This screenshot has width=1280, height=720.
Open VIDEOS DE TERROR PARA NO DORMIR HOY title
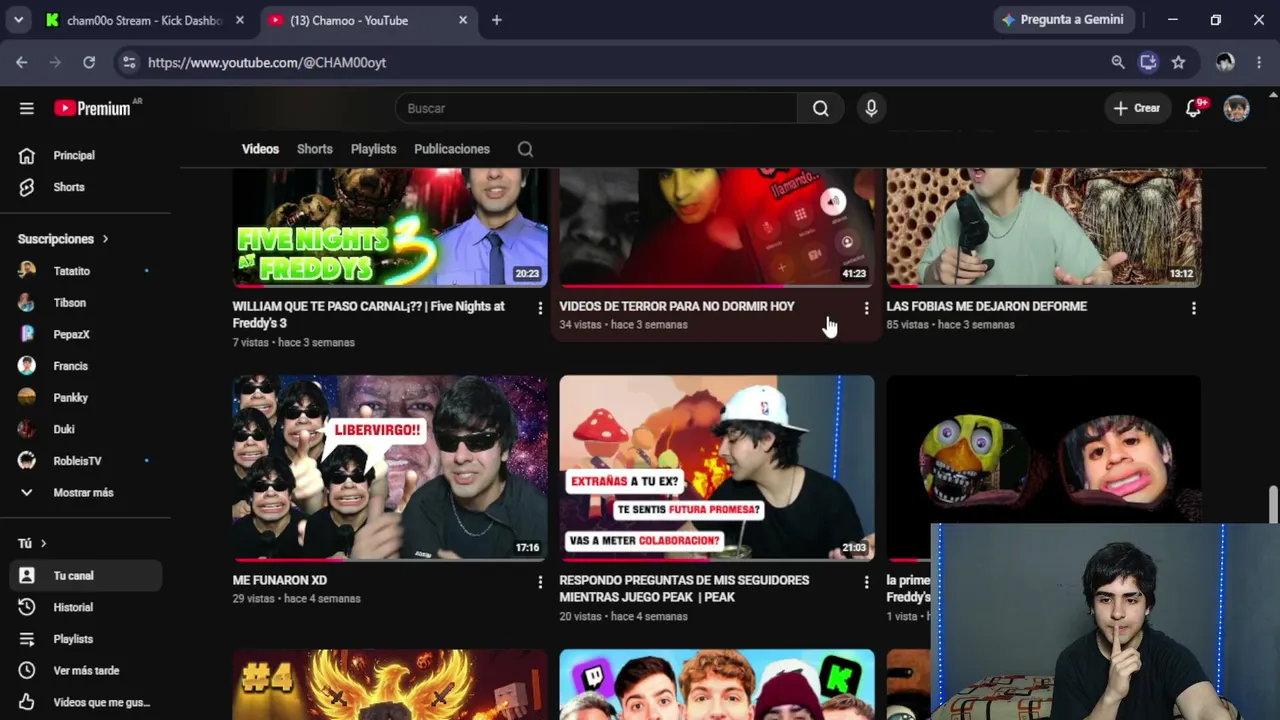click(x=677, y=306)
